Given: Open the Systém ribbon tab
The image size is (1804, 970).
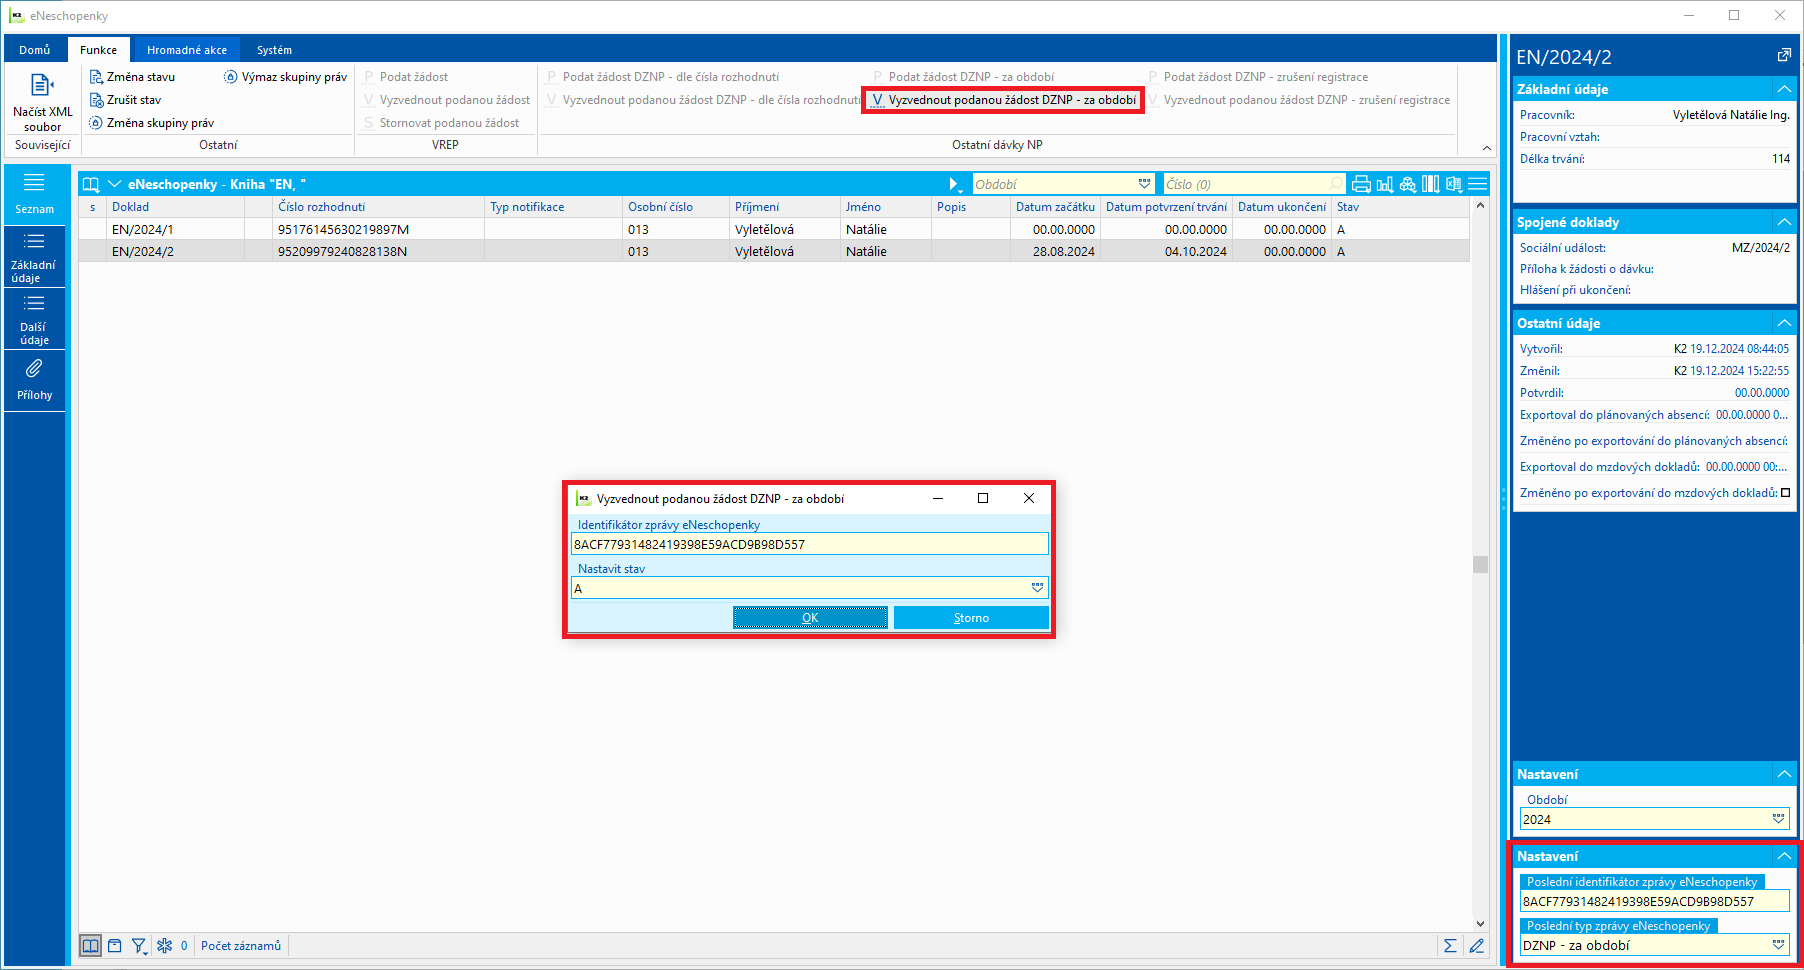Looking at the screenshot, I should point(274,50).
